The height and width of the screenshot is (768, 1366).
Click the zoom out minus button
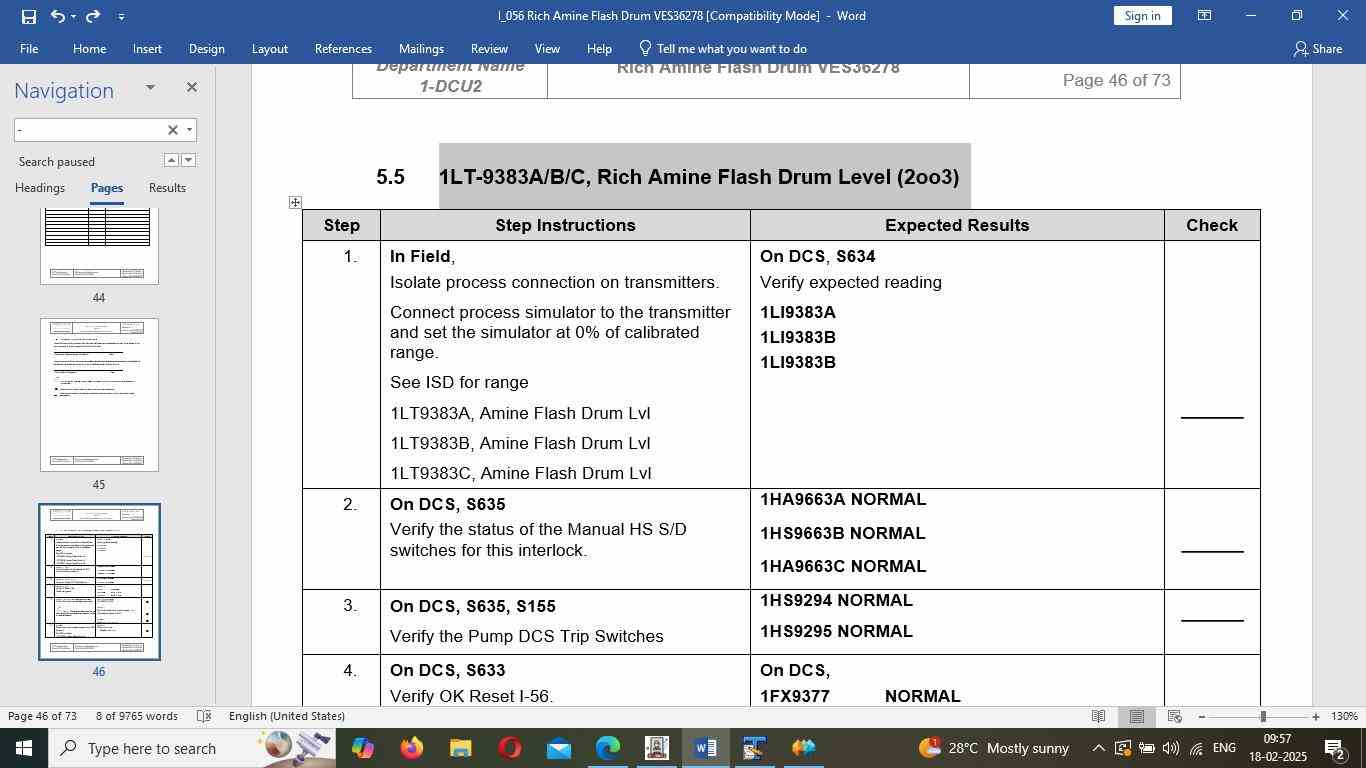(1201, 716)
